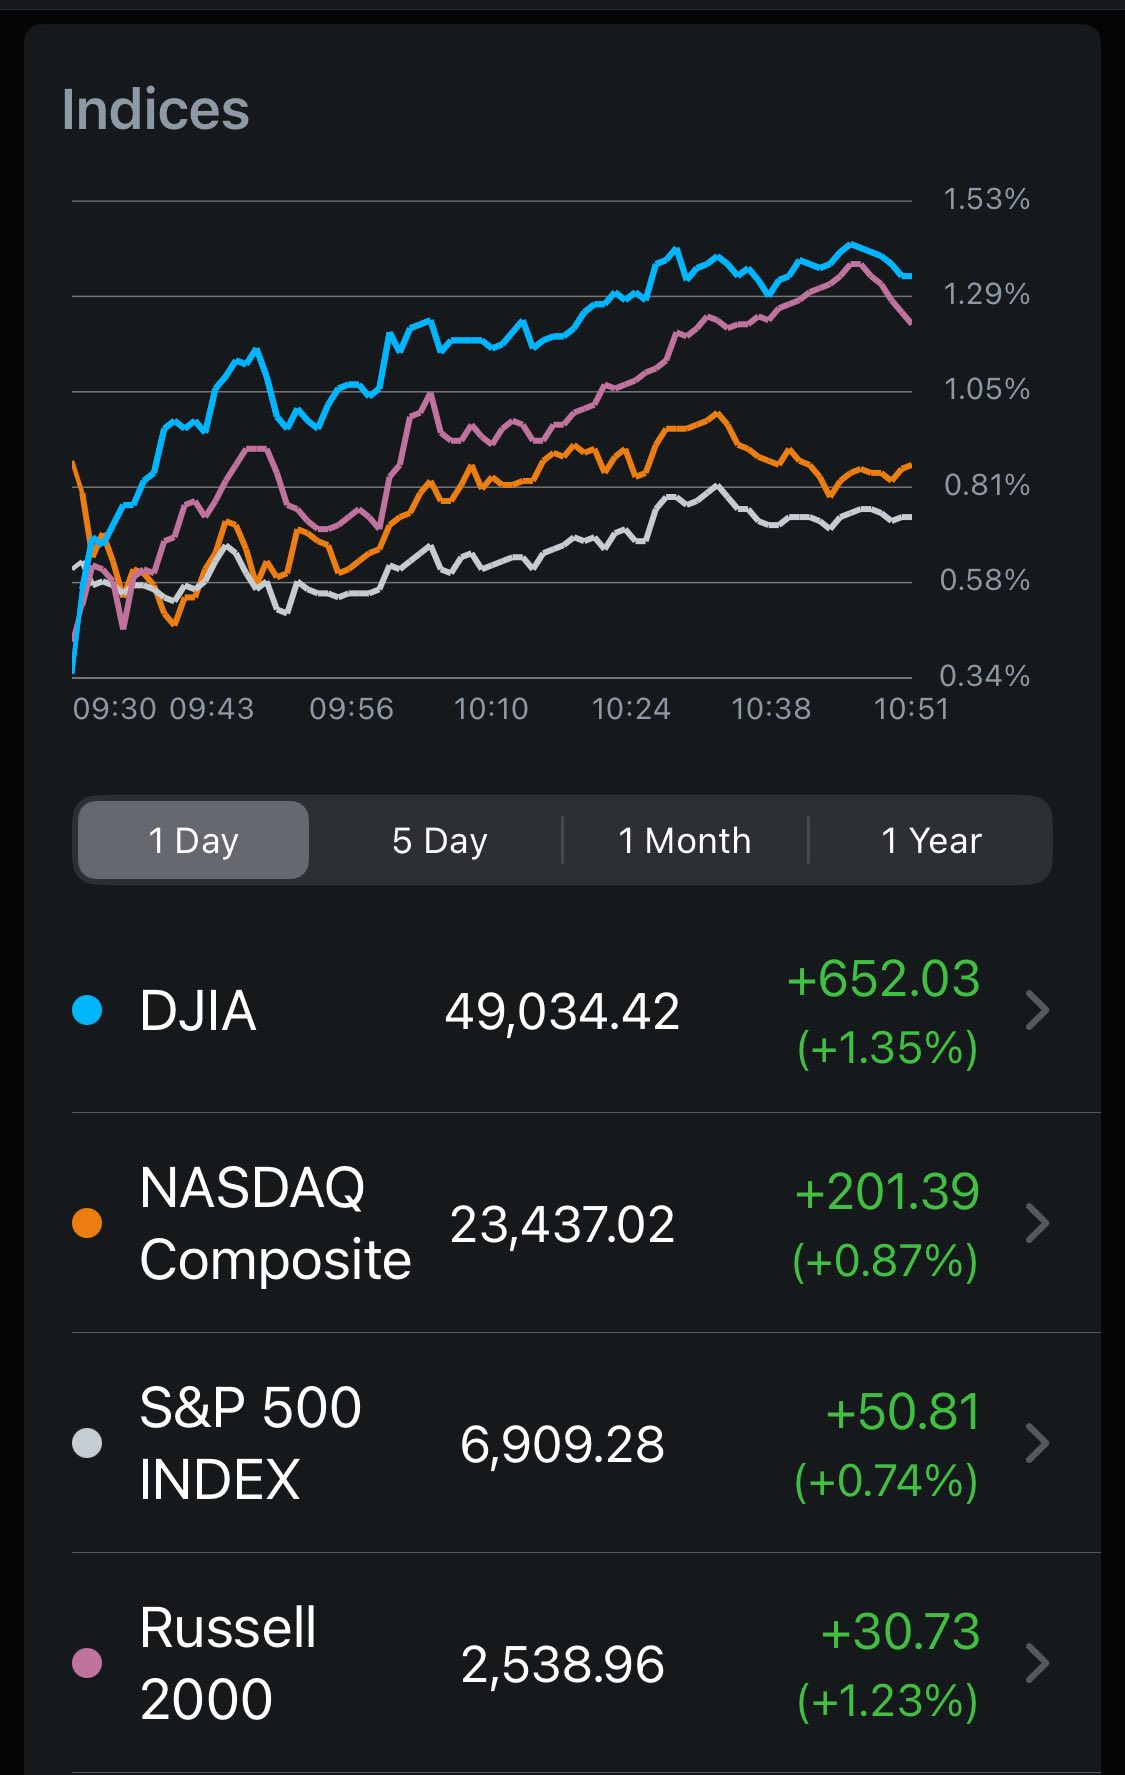Switch to the 5 Day tab
The height and width of the screenshot is (1775, 1125).
(x=439, y=840)
